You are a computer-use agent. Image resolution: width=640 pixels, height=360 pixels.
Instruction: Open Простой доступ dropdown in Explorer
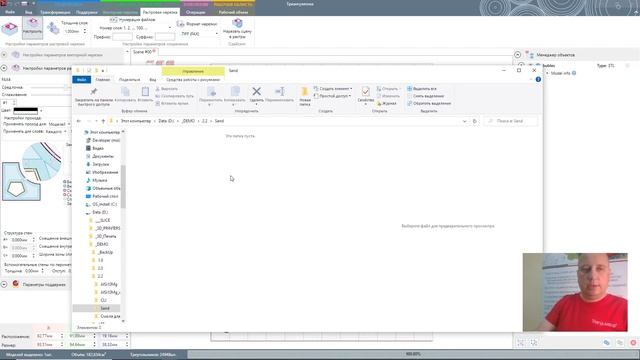tap(332, 96)
